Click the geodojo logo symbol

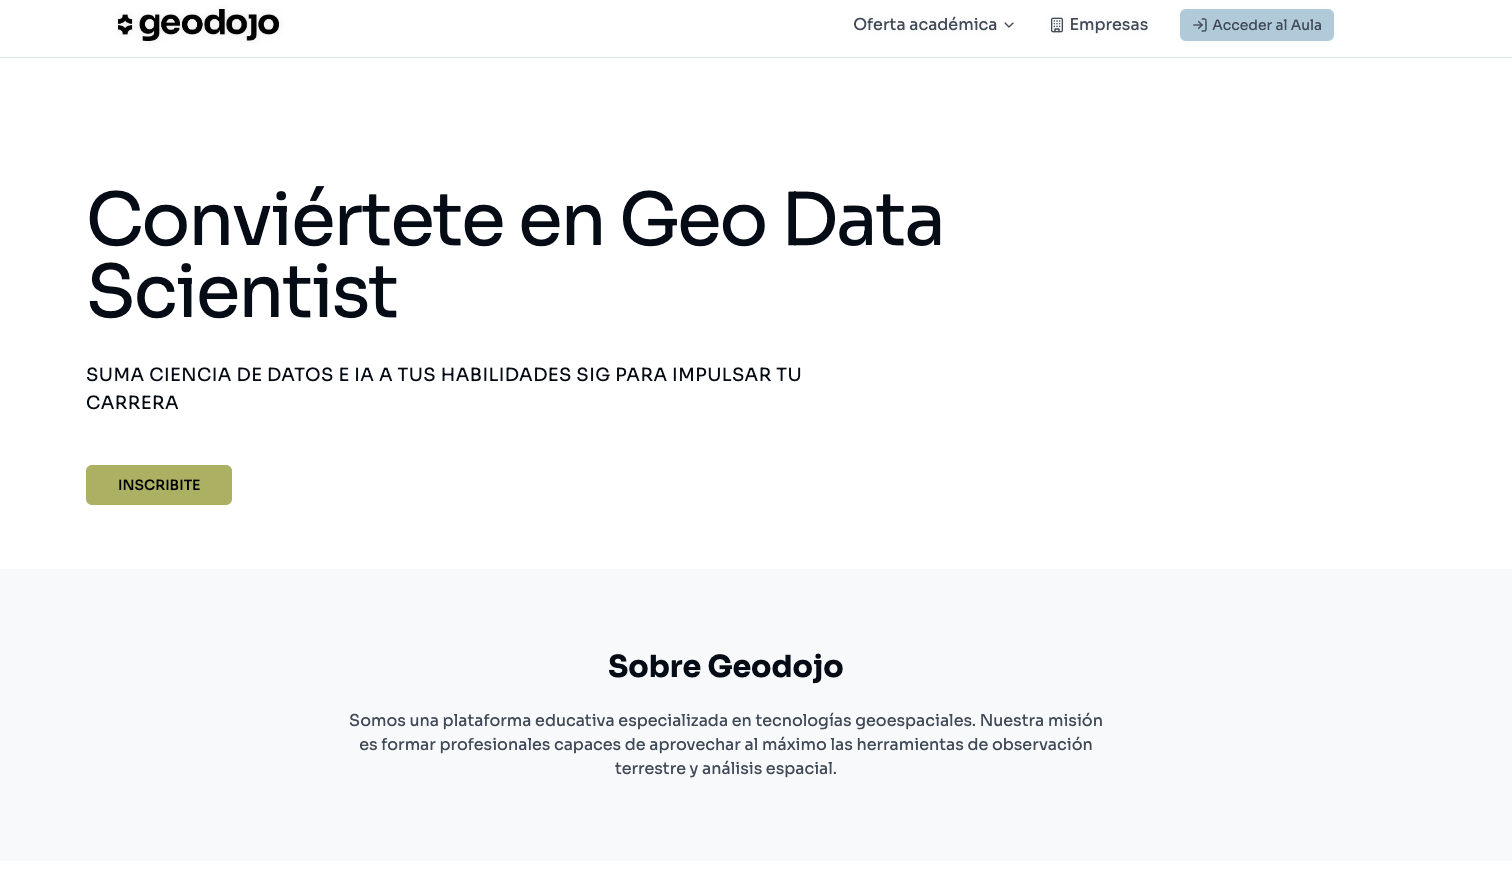click(x=125, y=25)
